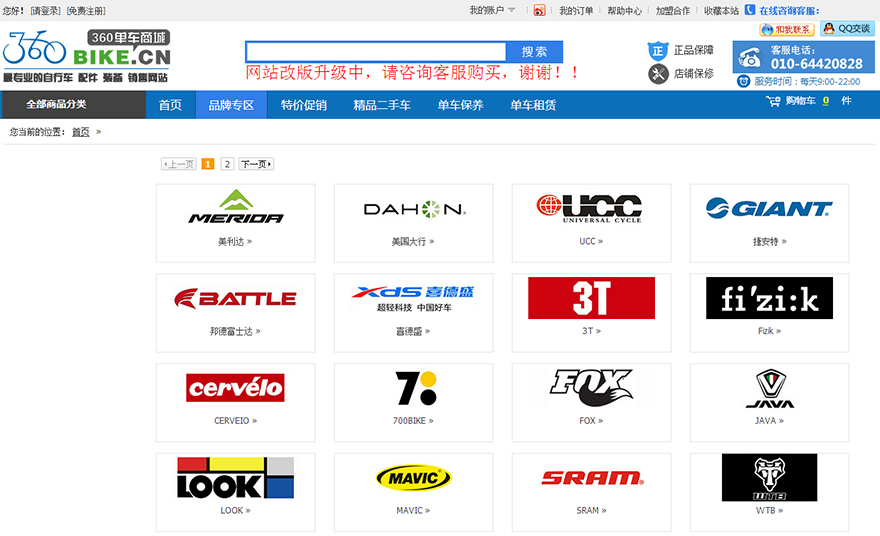This screenshot has width=880, height=536.
Task: Open the 我的订单 link
Action: tap(576, 11)
